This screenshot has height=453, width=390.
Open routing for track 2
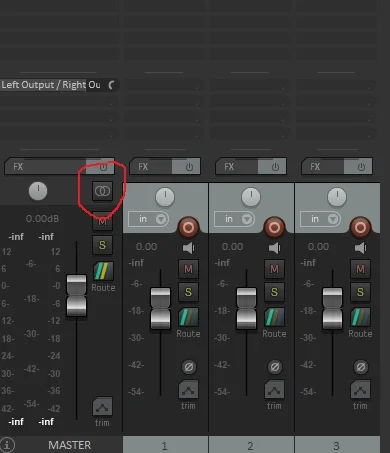pyautogui.click(x=274, y=317)
